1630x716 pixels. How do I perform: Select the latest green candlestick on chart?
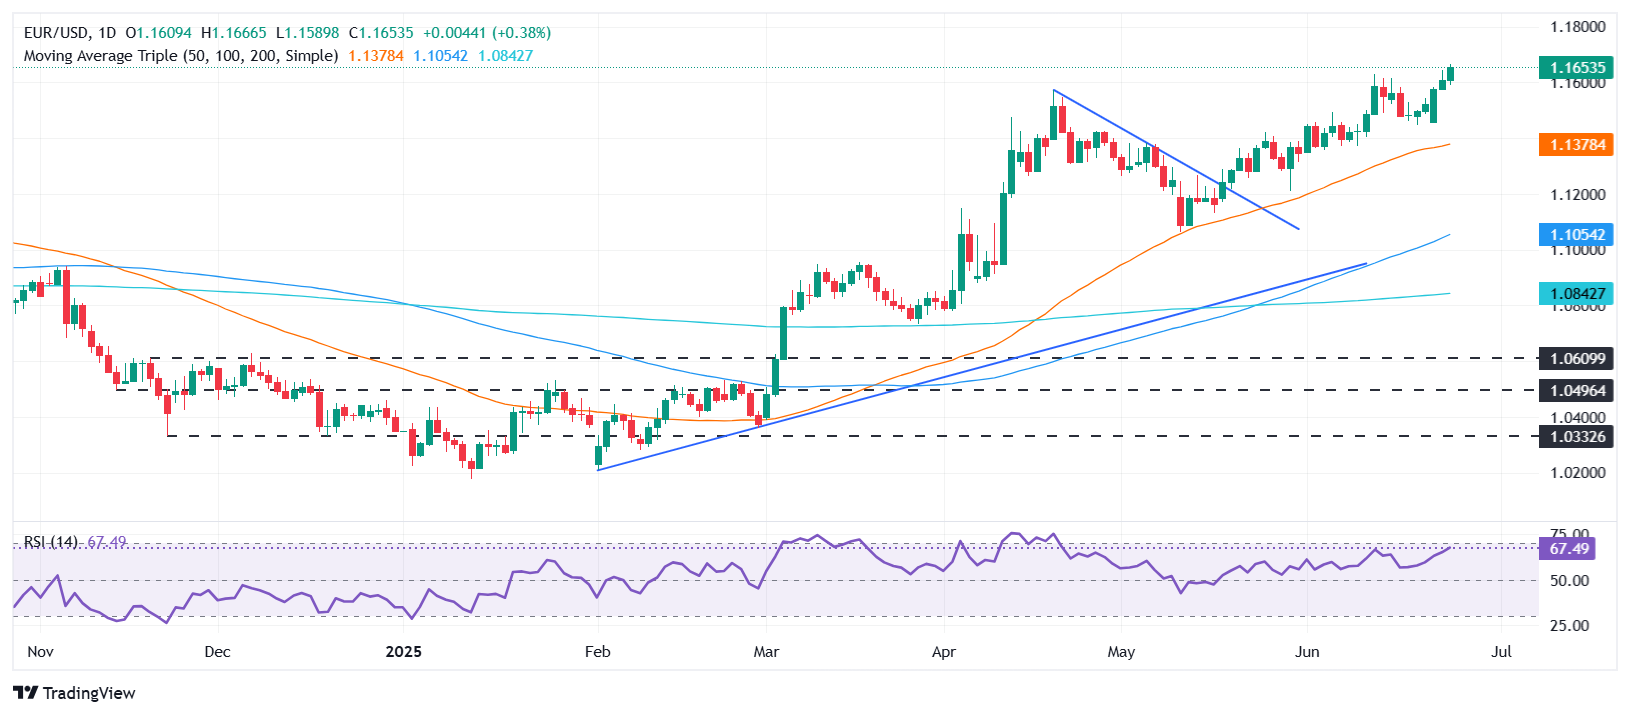(1450, 74)
